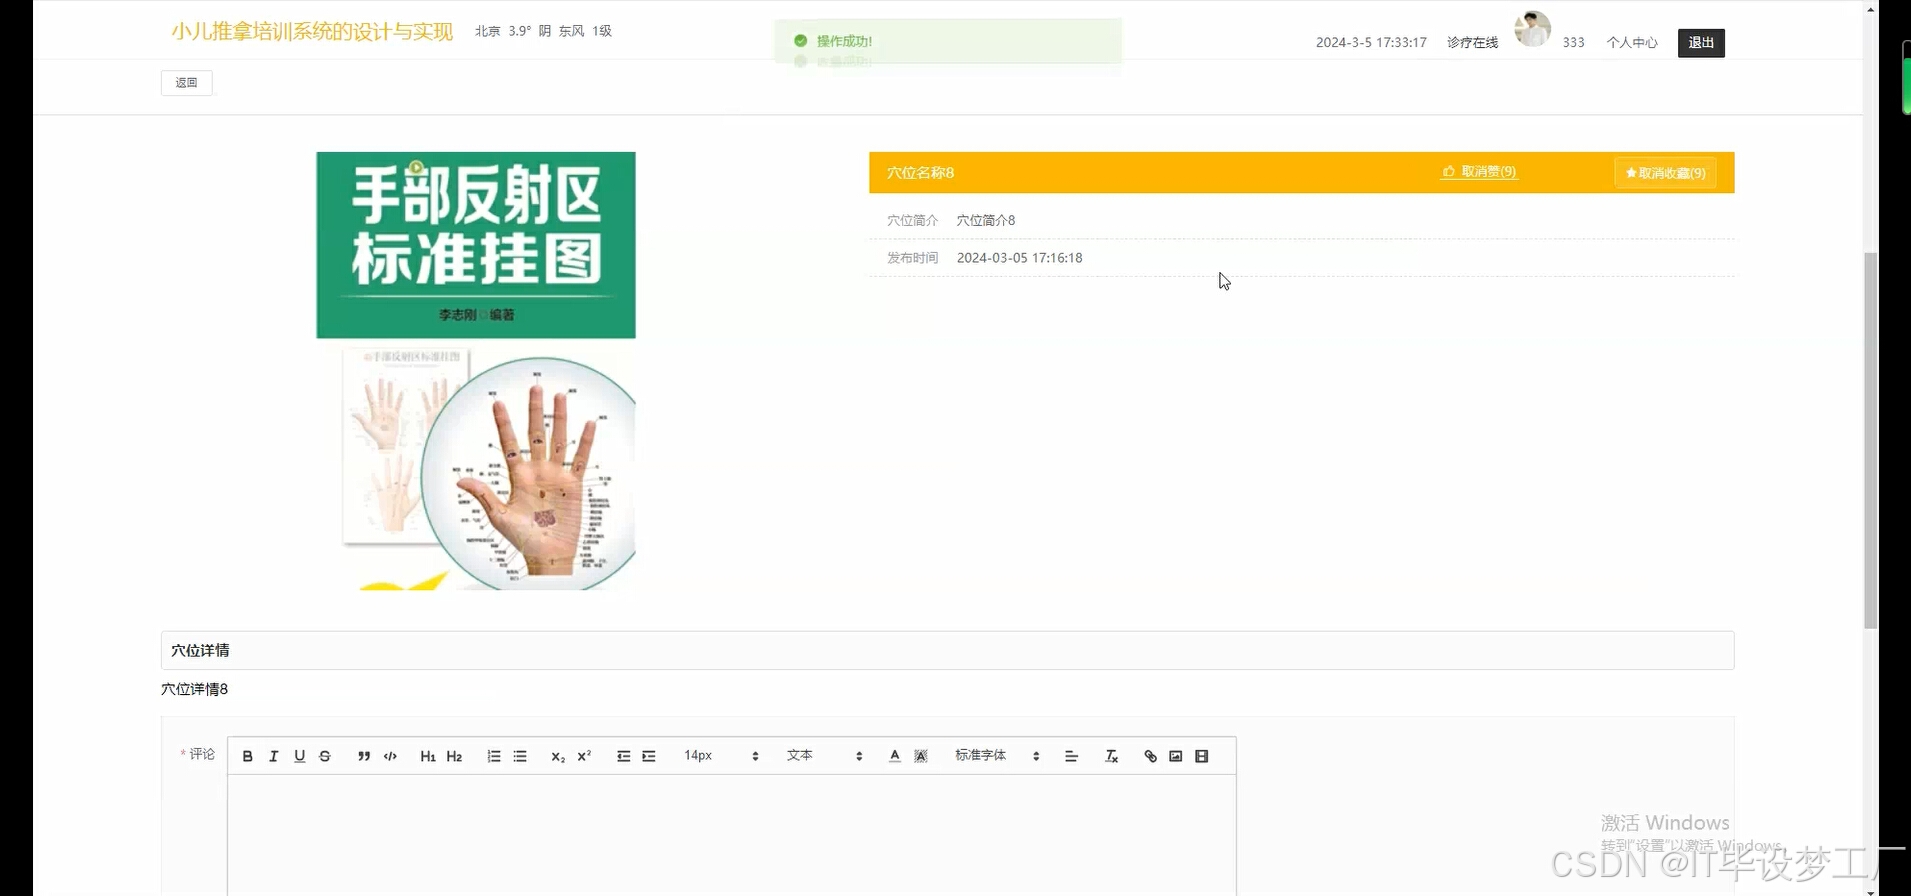Click the 操作成功! success notification
This screenshot has width=1911, height=896.
point(947,41)
